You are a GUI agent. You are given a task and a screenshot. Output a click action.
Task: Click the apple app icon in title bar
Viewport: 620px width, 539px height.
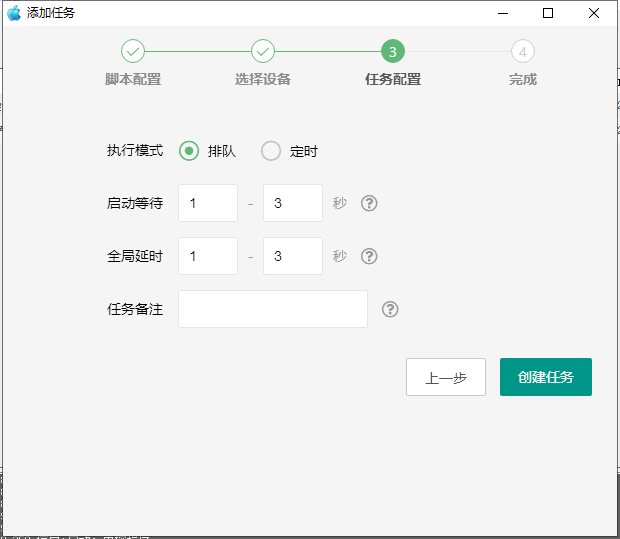tap(14, 13)
